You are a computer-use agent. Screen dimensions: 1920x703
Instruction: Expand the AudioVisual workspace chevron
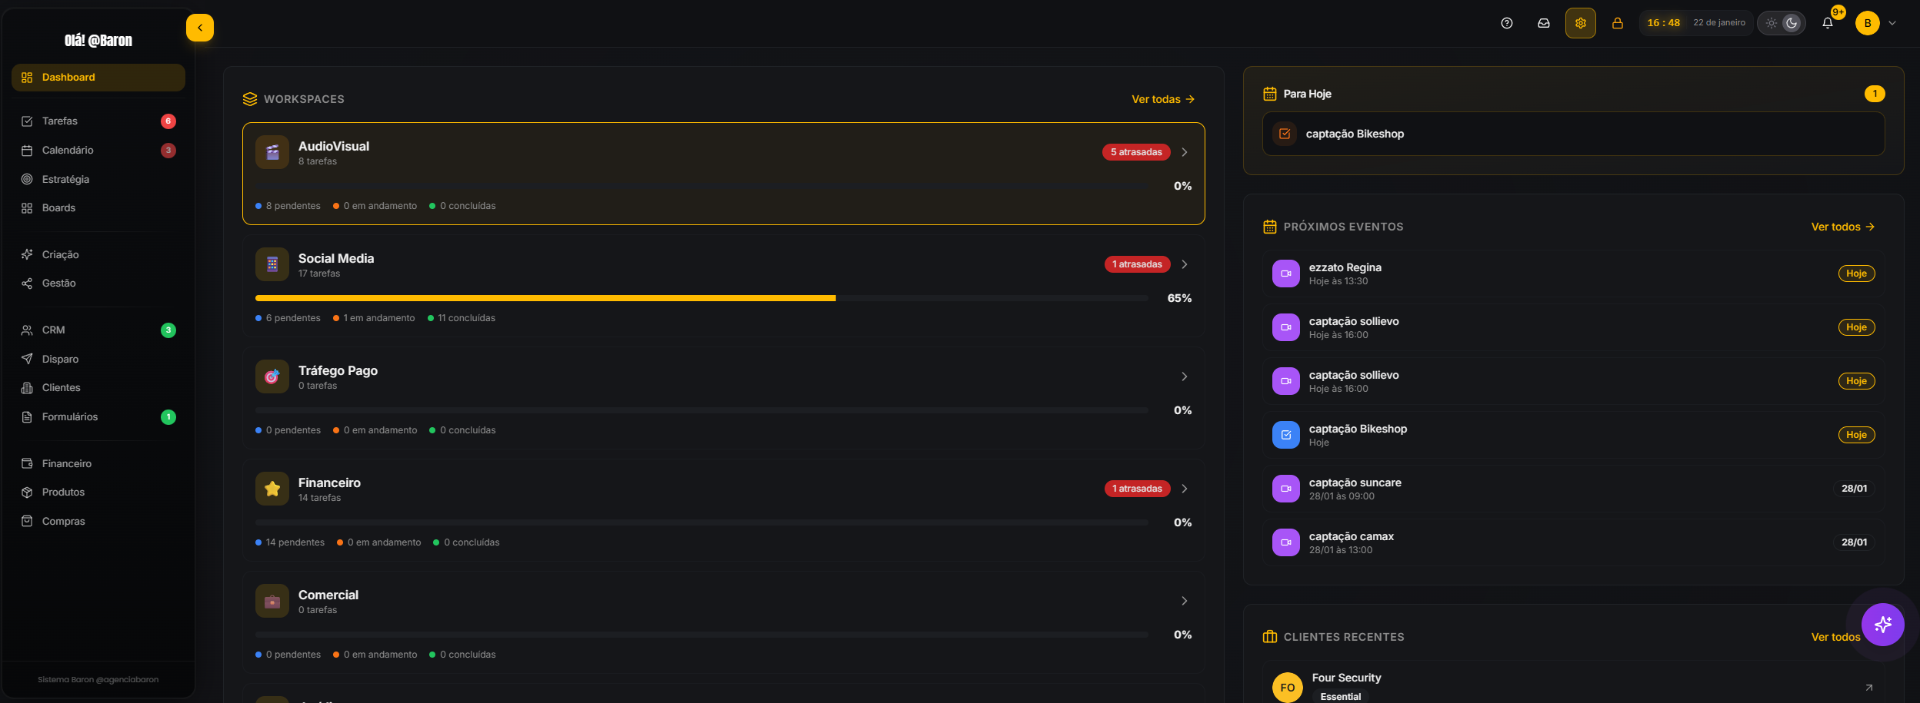point(1184,152)
